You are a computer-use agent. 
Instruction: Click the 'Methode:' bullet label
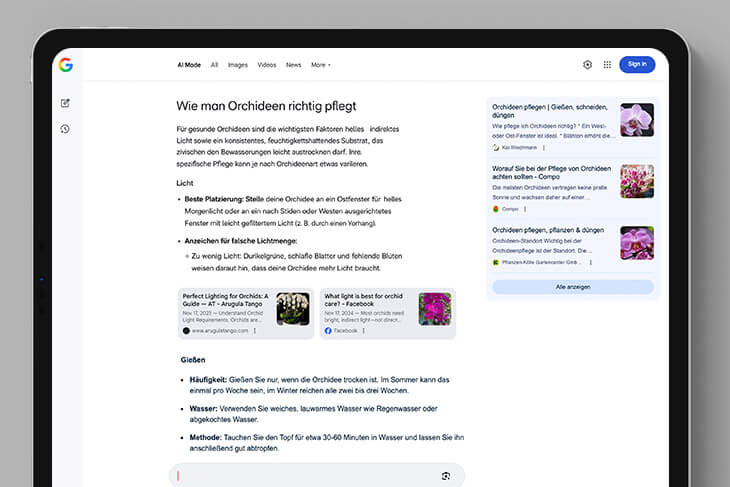coord(205,437)
